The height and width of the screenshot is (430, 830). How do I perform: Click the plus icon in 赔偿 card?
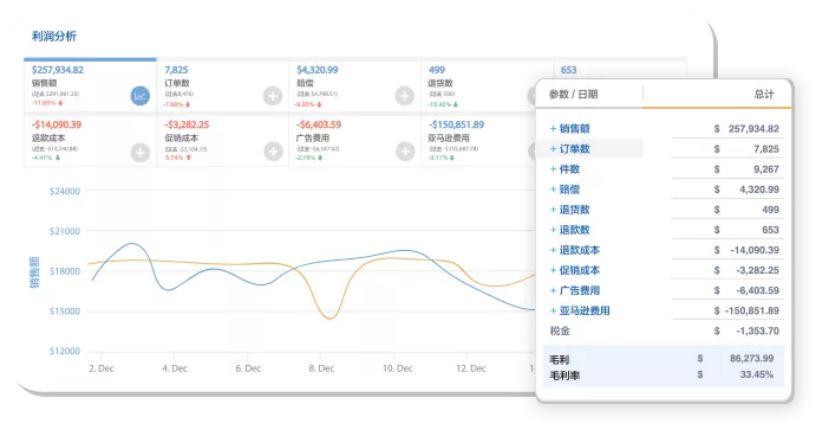coord(404,96)
